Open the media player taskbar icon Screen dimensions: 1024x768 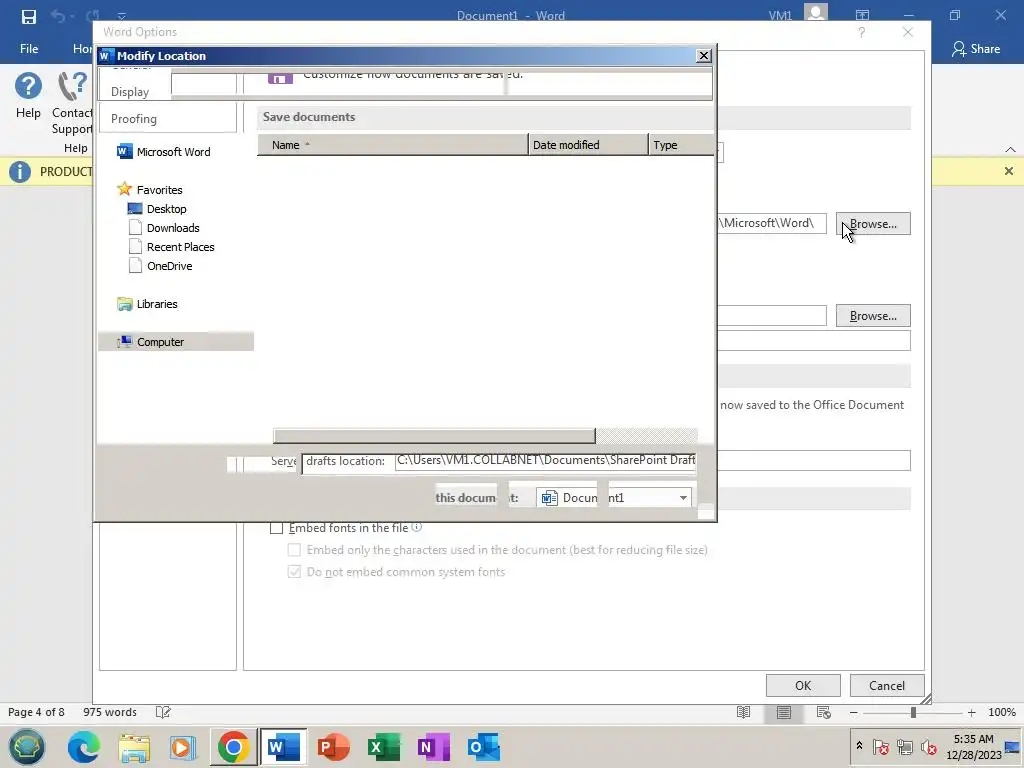pos(184,747)
